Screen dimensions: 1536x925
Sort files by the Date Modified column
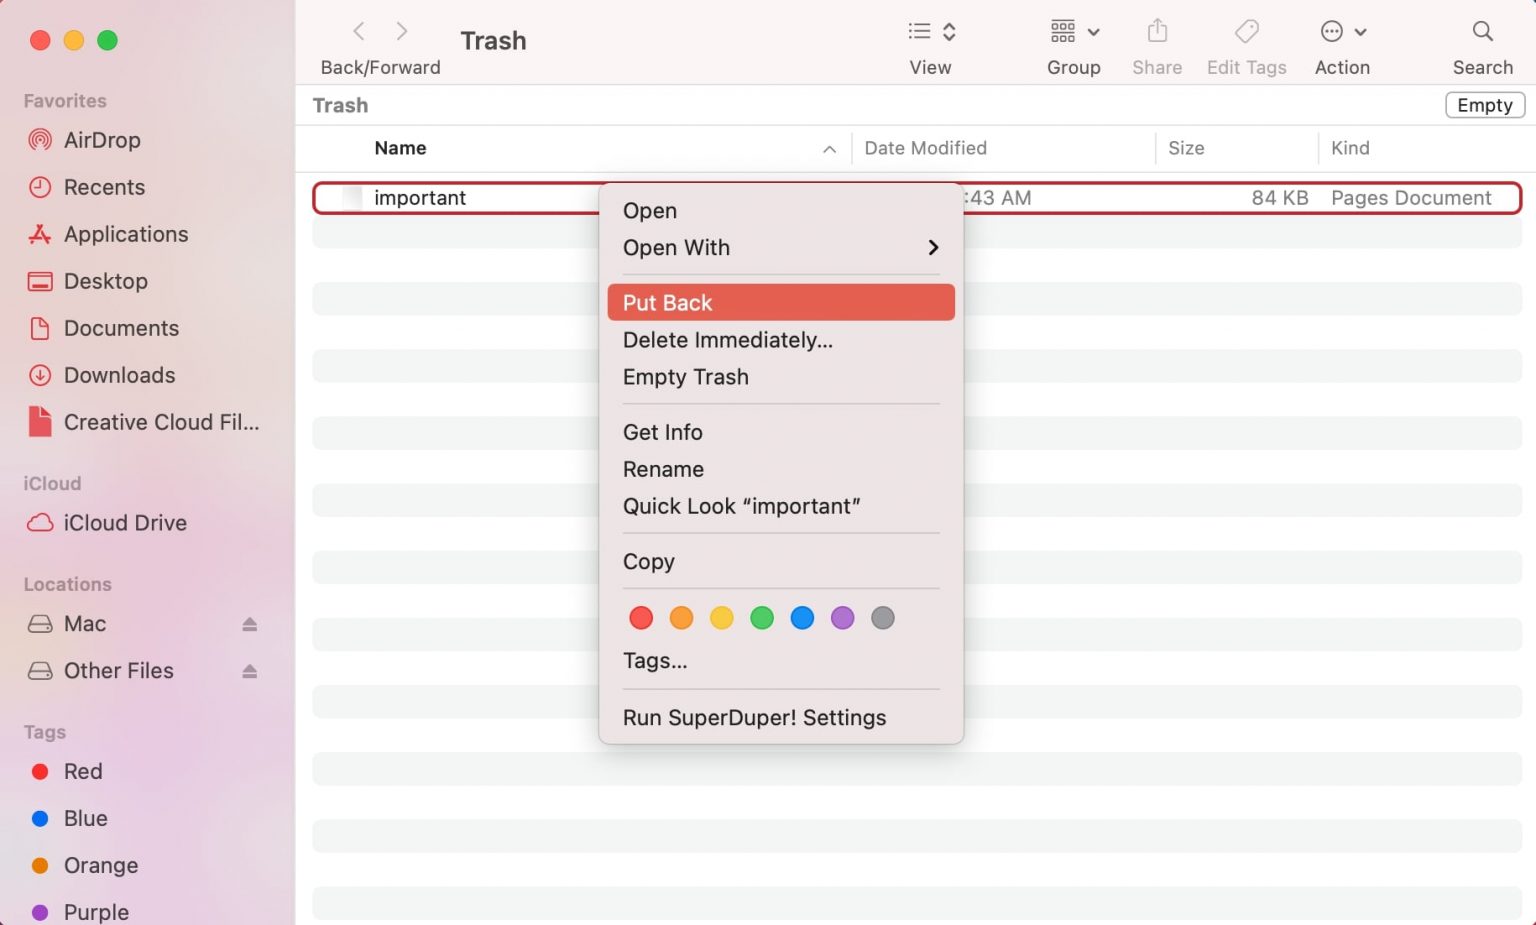(925, 148)
